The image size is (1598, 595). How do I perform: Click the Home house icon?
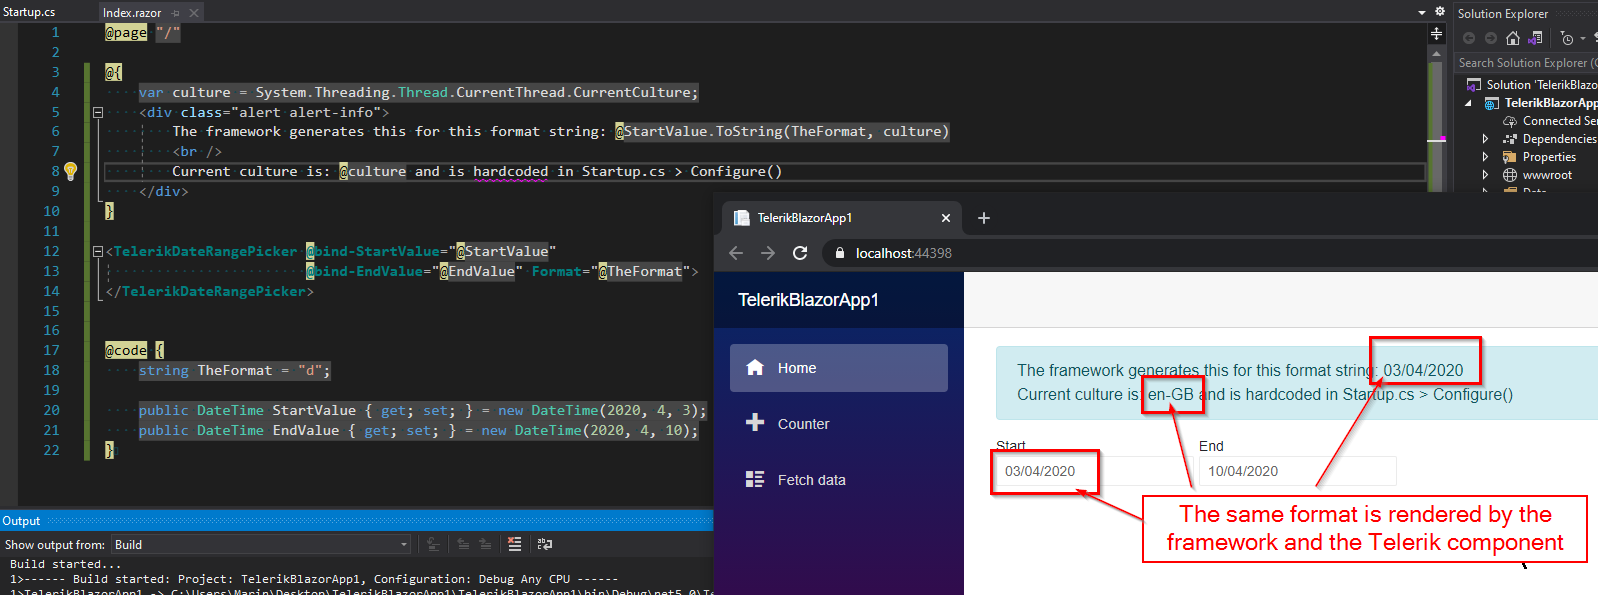pyautogui.click(x=755, y=367)
